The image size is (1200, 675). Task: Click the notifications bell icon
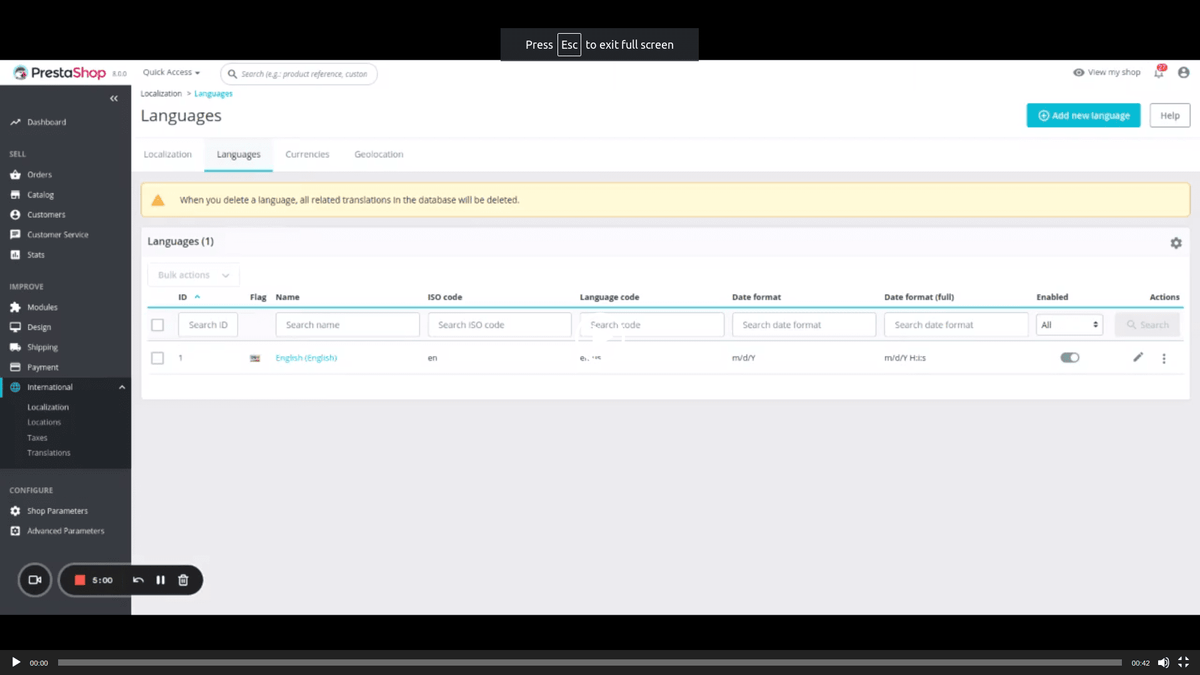(1157, 72)
